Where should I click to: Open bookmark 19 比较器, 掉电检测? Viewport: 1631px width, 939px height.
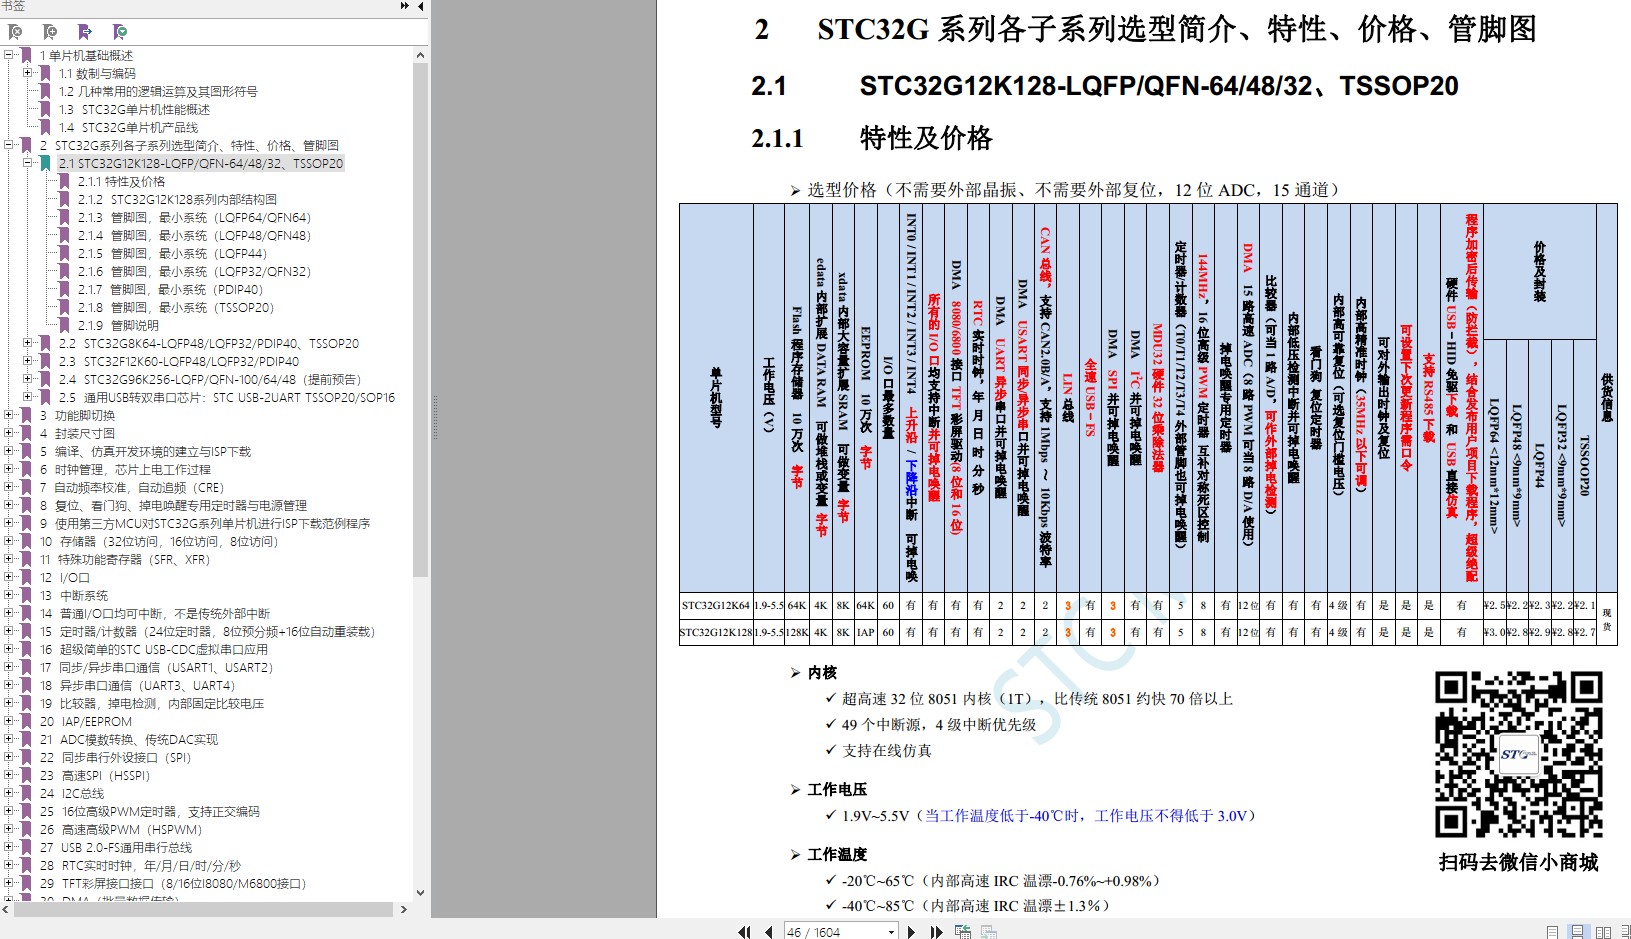pos(152,703)
